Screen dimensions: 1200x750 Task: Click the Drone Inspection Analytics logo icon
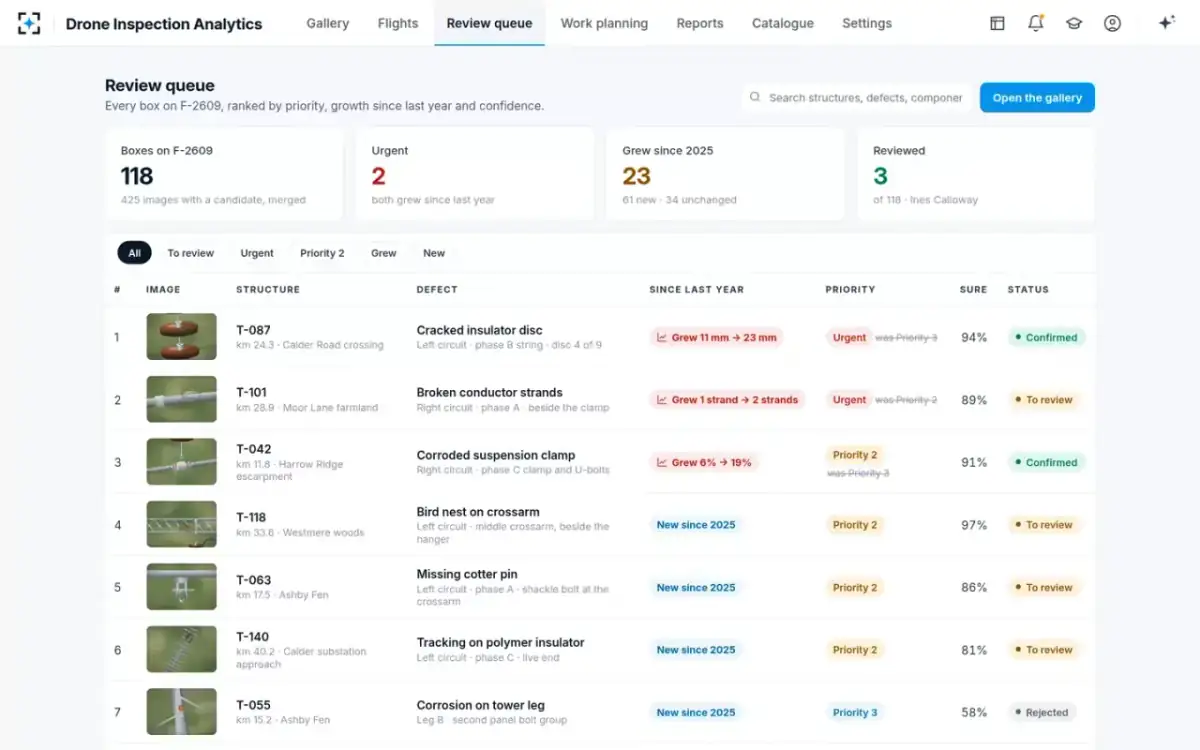29,23
